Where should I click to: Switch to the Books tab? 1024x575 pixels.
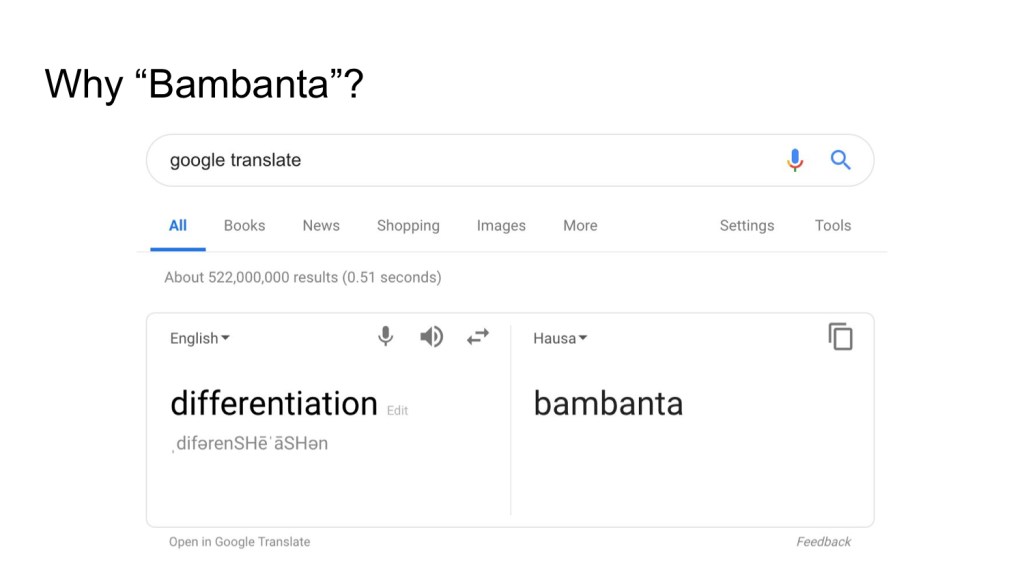[x=244, y=226]
